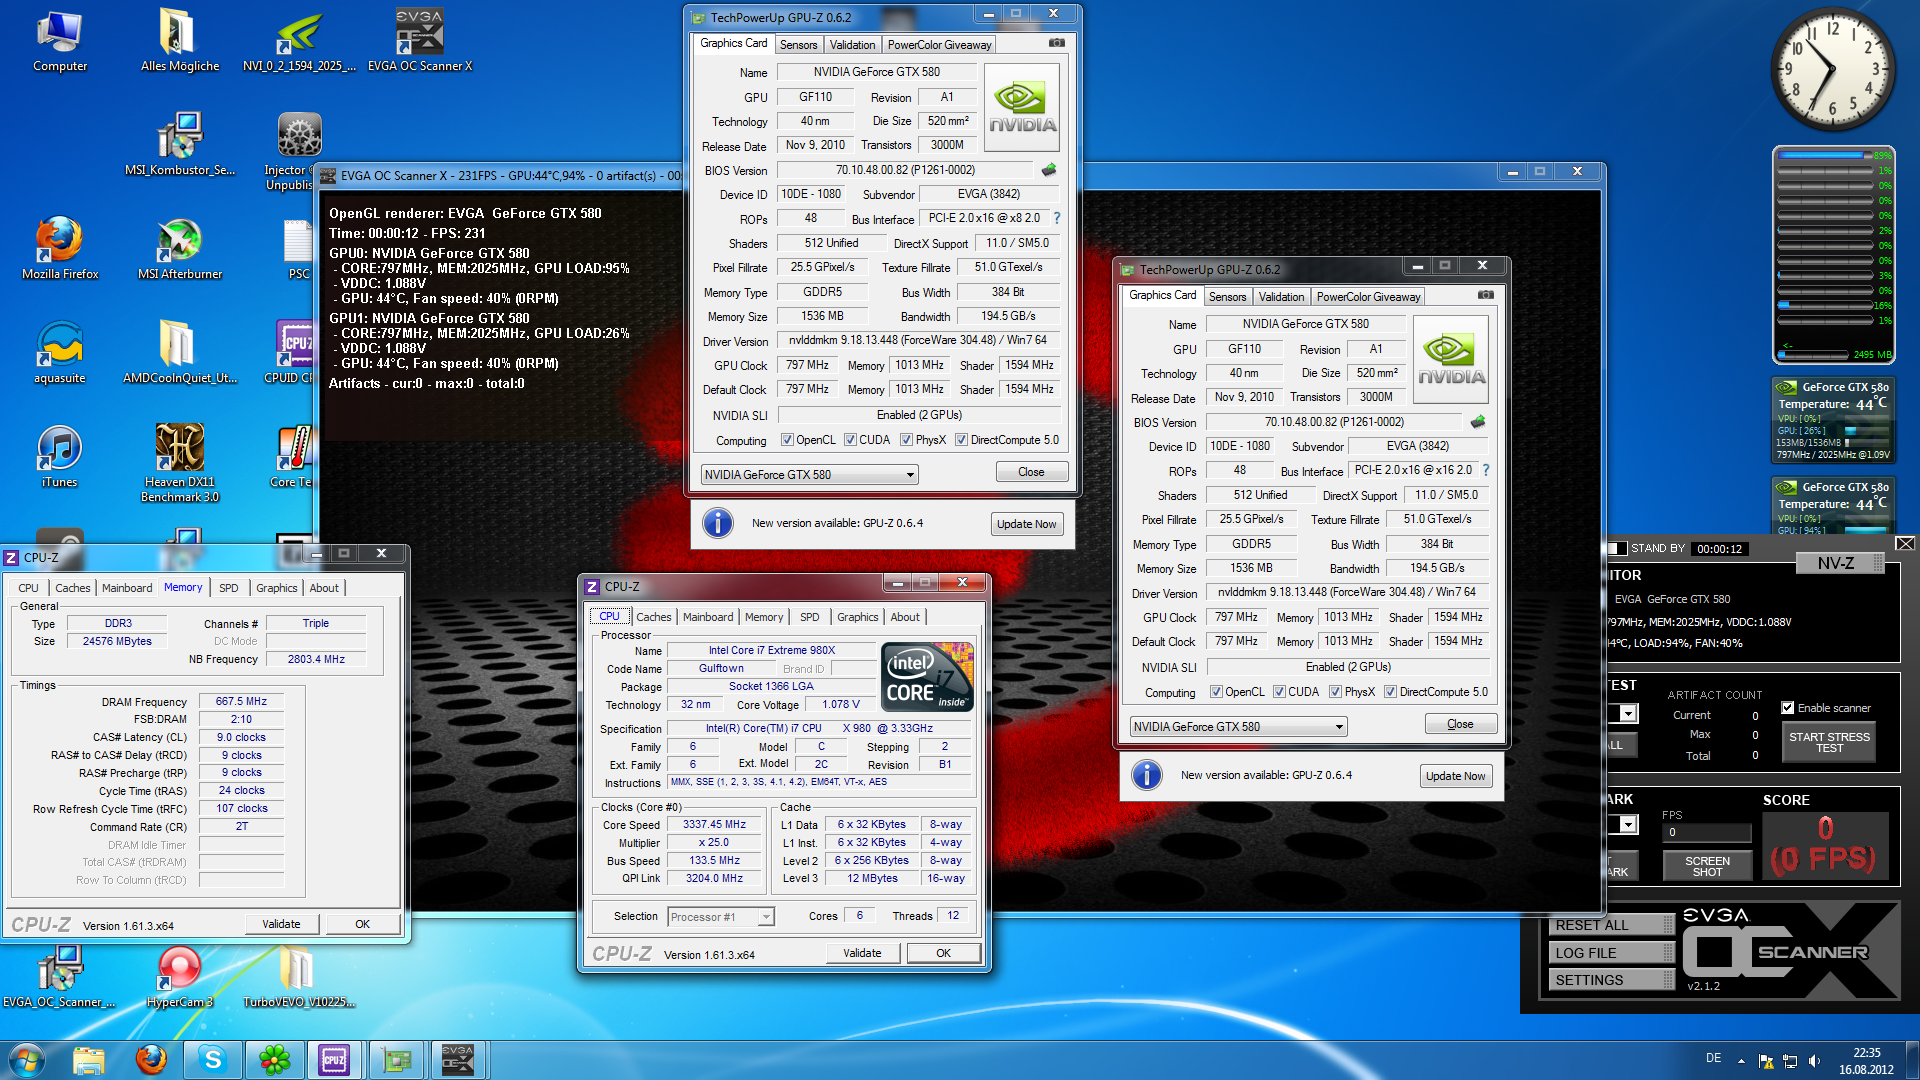Open the Processor #1 selection dropdown in CPU-Z
Image resolution: width=1920 pixels, height=1080 pixels.
click(766, 917)
